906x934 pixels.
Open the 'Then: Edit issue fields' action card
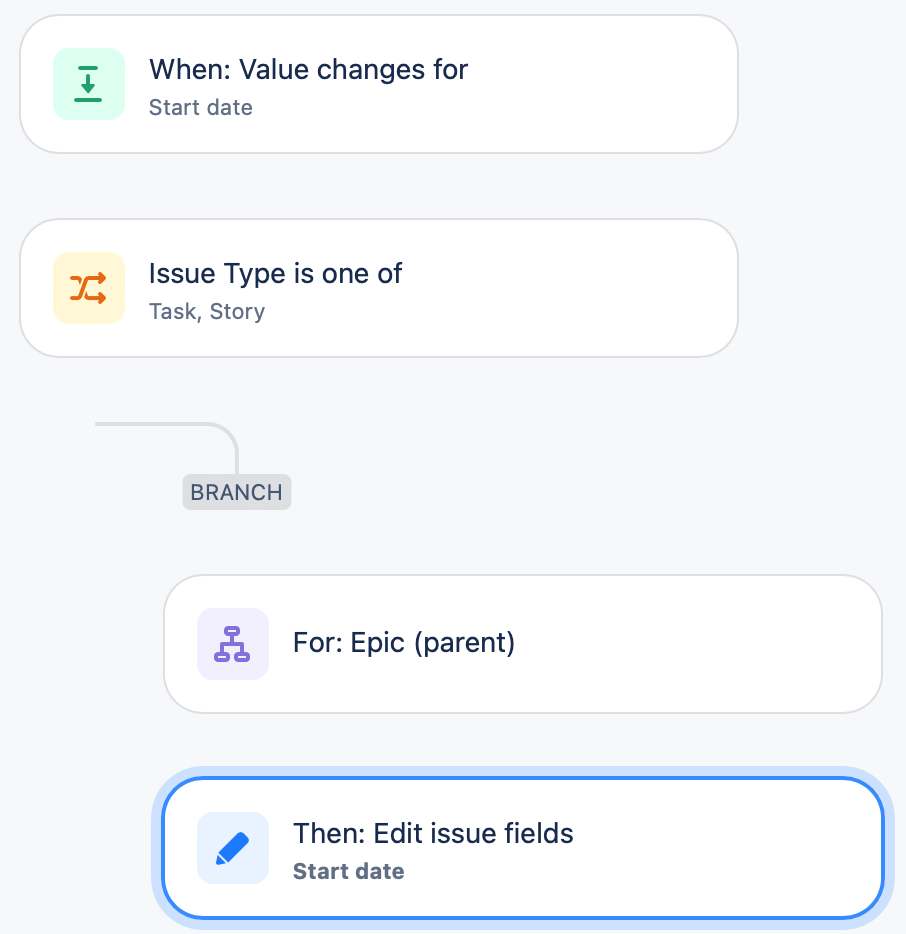coord(522,848)
